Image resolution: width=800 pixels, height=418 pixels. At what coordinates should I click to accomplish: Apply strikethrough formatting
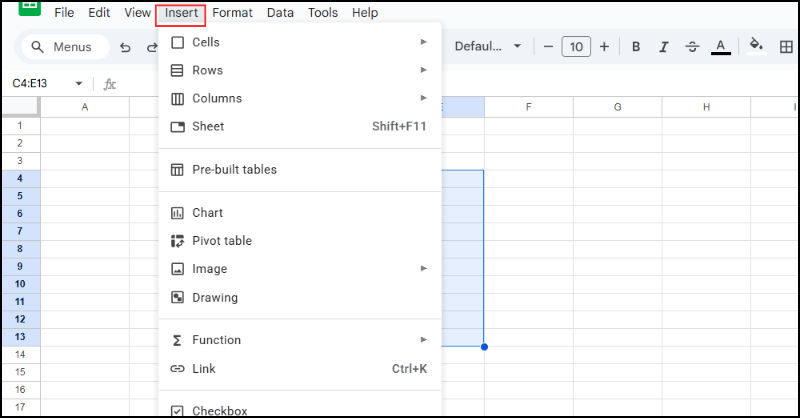coord(692,47)
